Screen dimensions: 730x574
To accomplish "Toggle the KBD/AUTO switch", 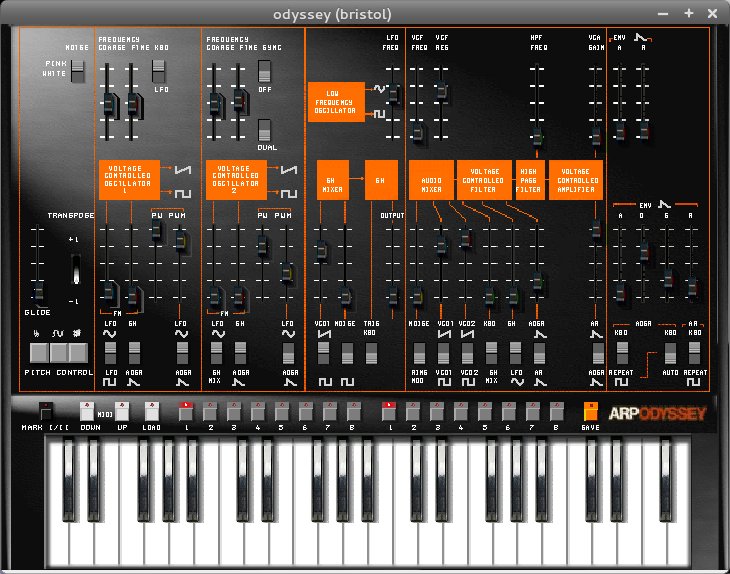I will 670,353.
